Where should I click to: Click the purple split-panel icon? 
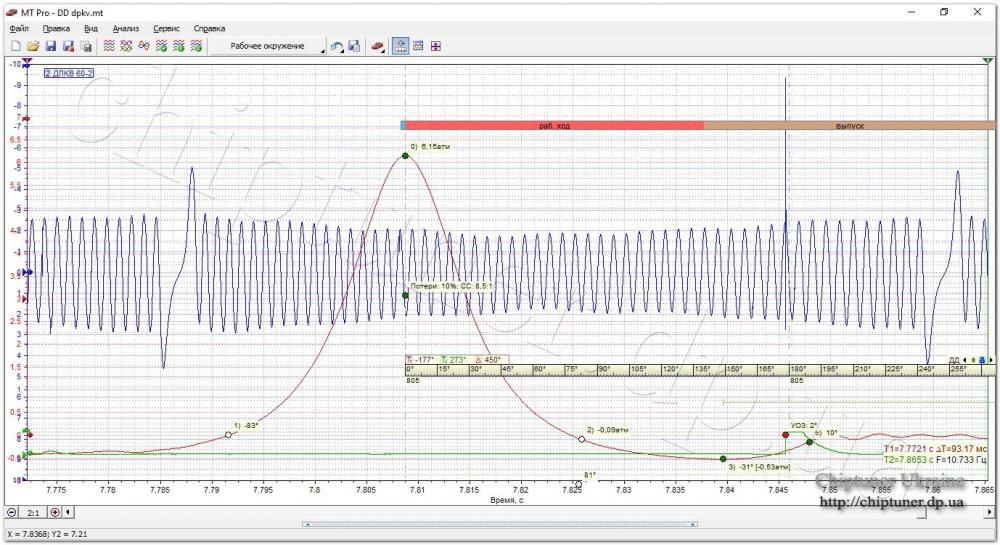point(436,46)
